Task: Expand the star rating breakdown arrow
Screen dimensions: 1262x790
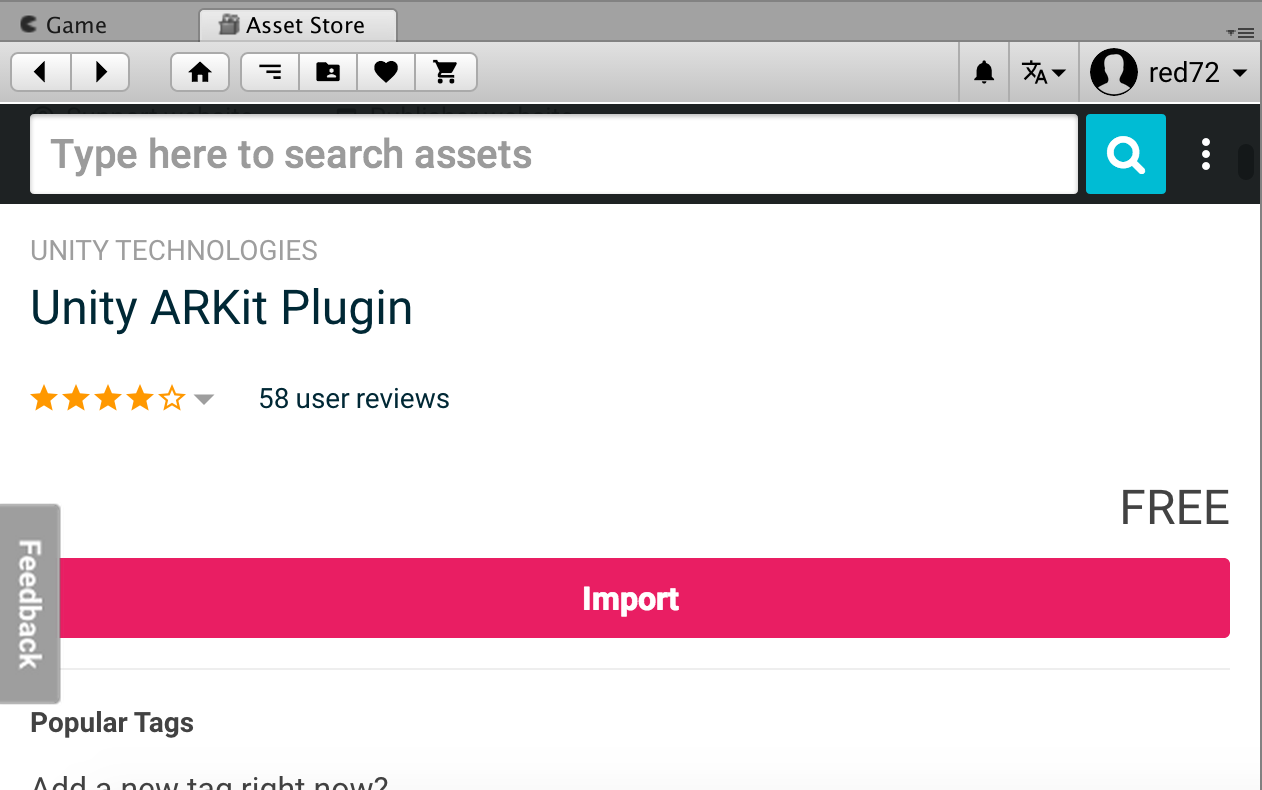Action: point(204,400)
